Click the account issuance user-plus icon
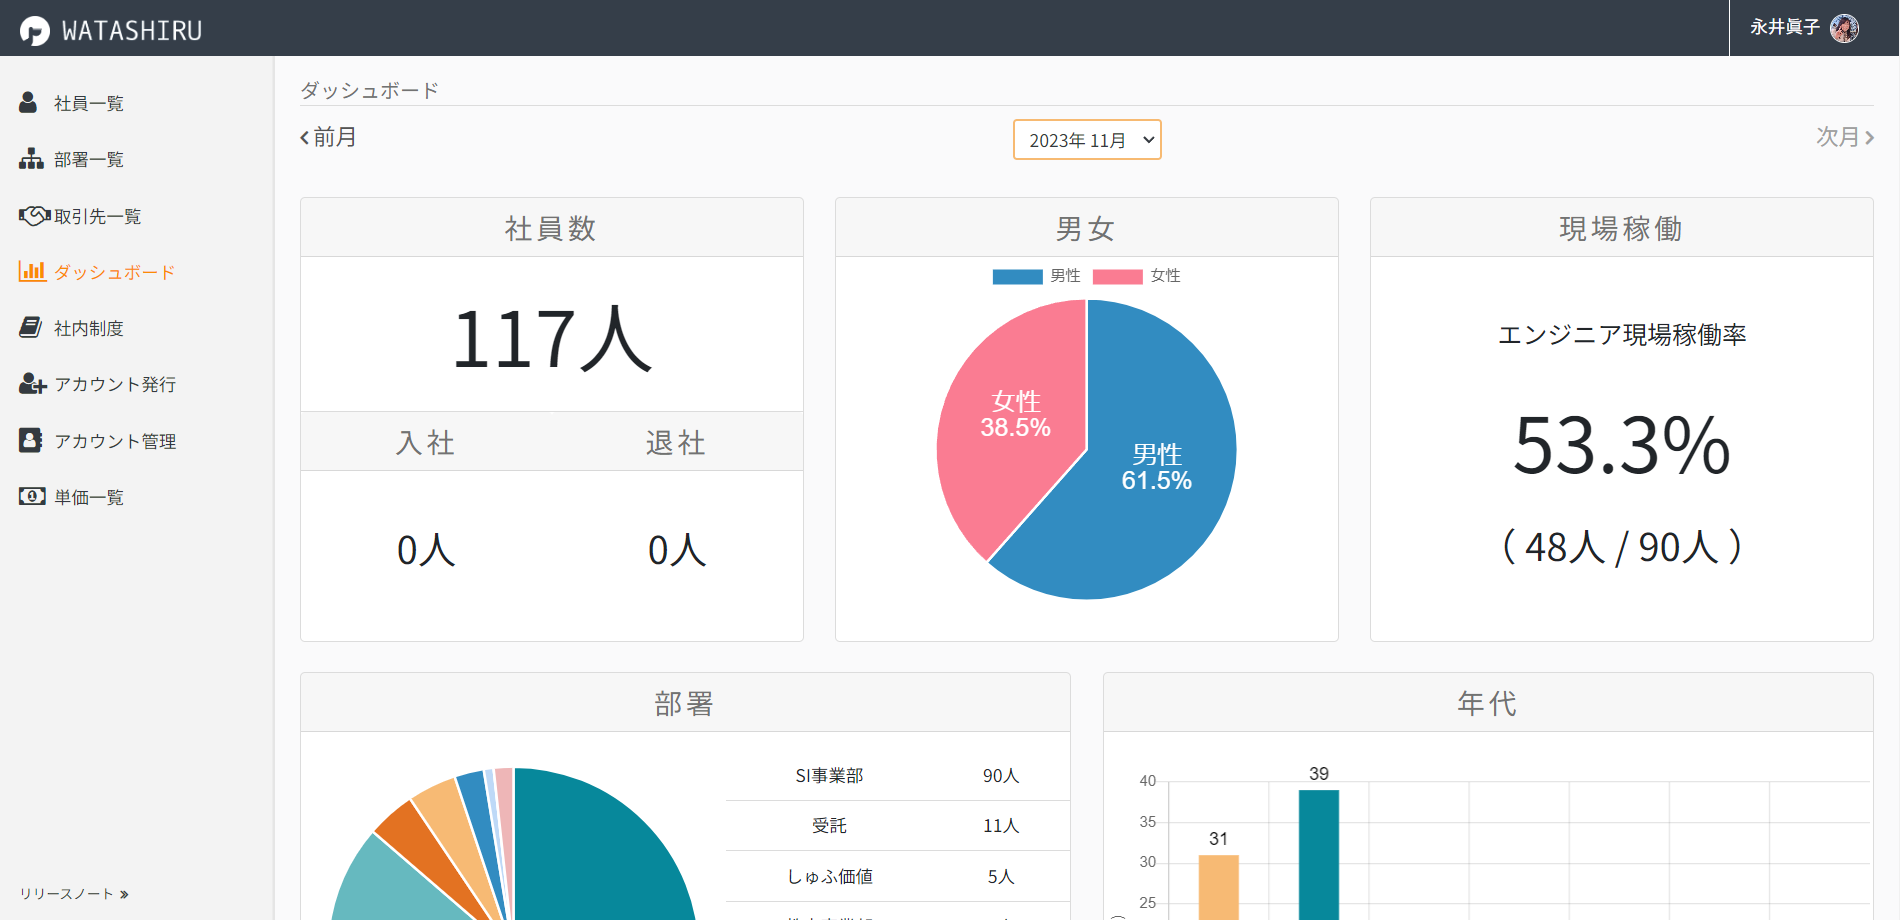Screen dimensions: 1900x920 click(x=32, y=384)
